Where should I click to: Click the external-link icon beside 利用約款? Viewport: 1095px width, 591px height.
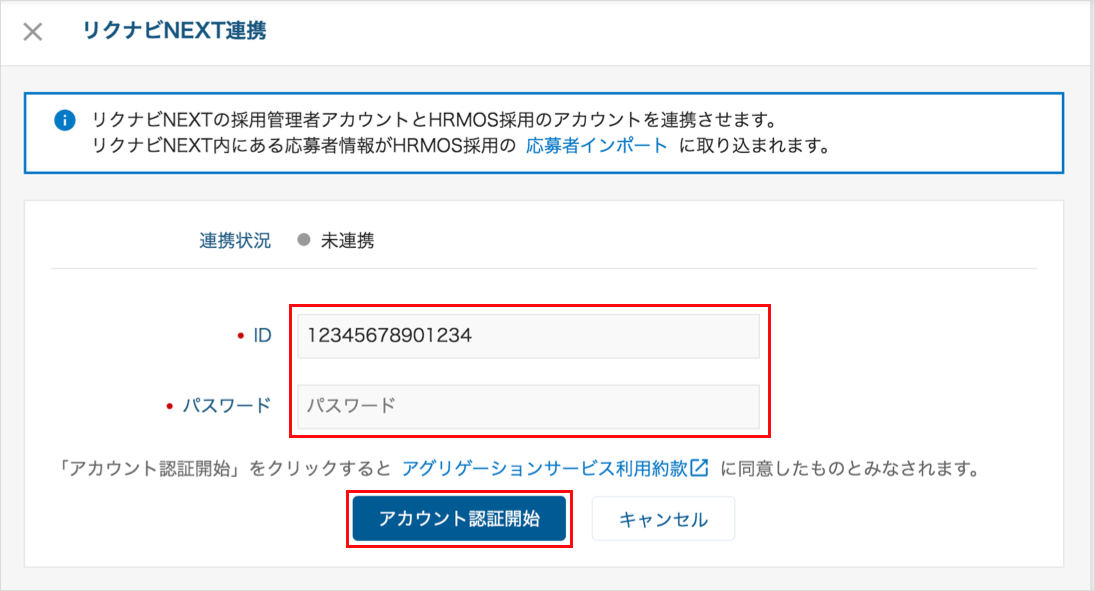pos(699,468)
